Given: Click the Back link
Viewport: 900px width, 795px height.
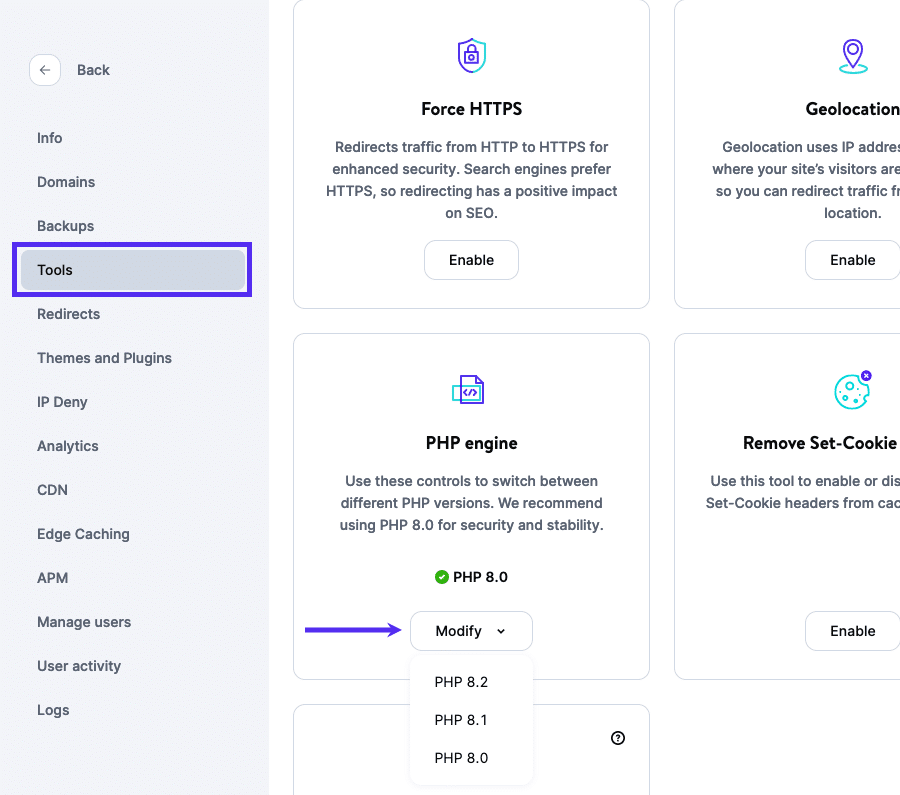Looking at the screenshot, I should 93,70.
